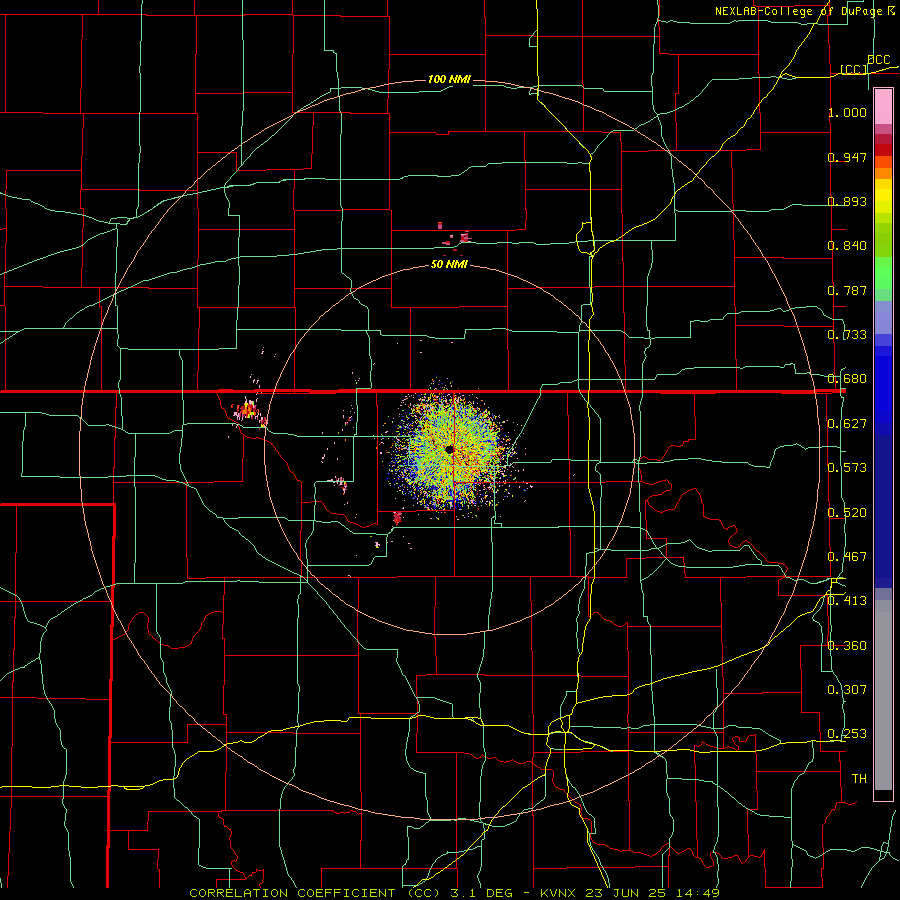Click the 0.733 legend value

(x=847, y=335)
